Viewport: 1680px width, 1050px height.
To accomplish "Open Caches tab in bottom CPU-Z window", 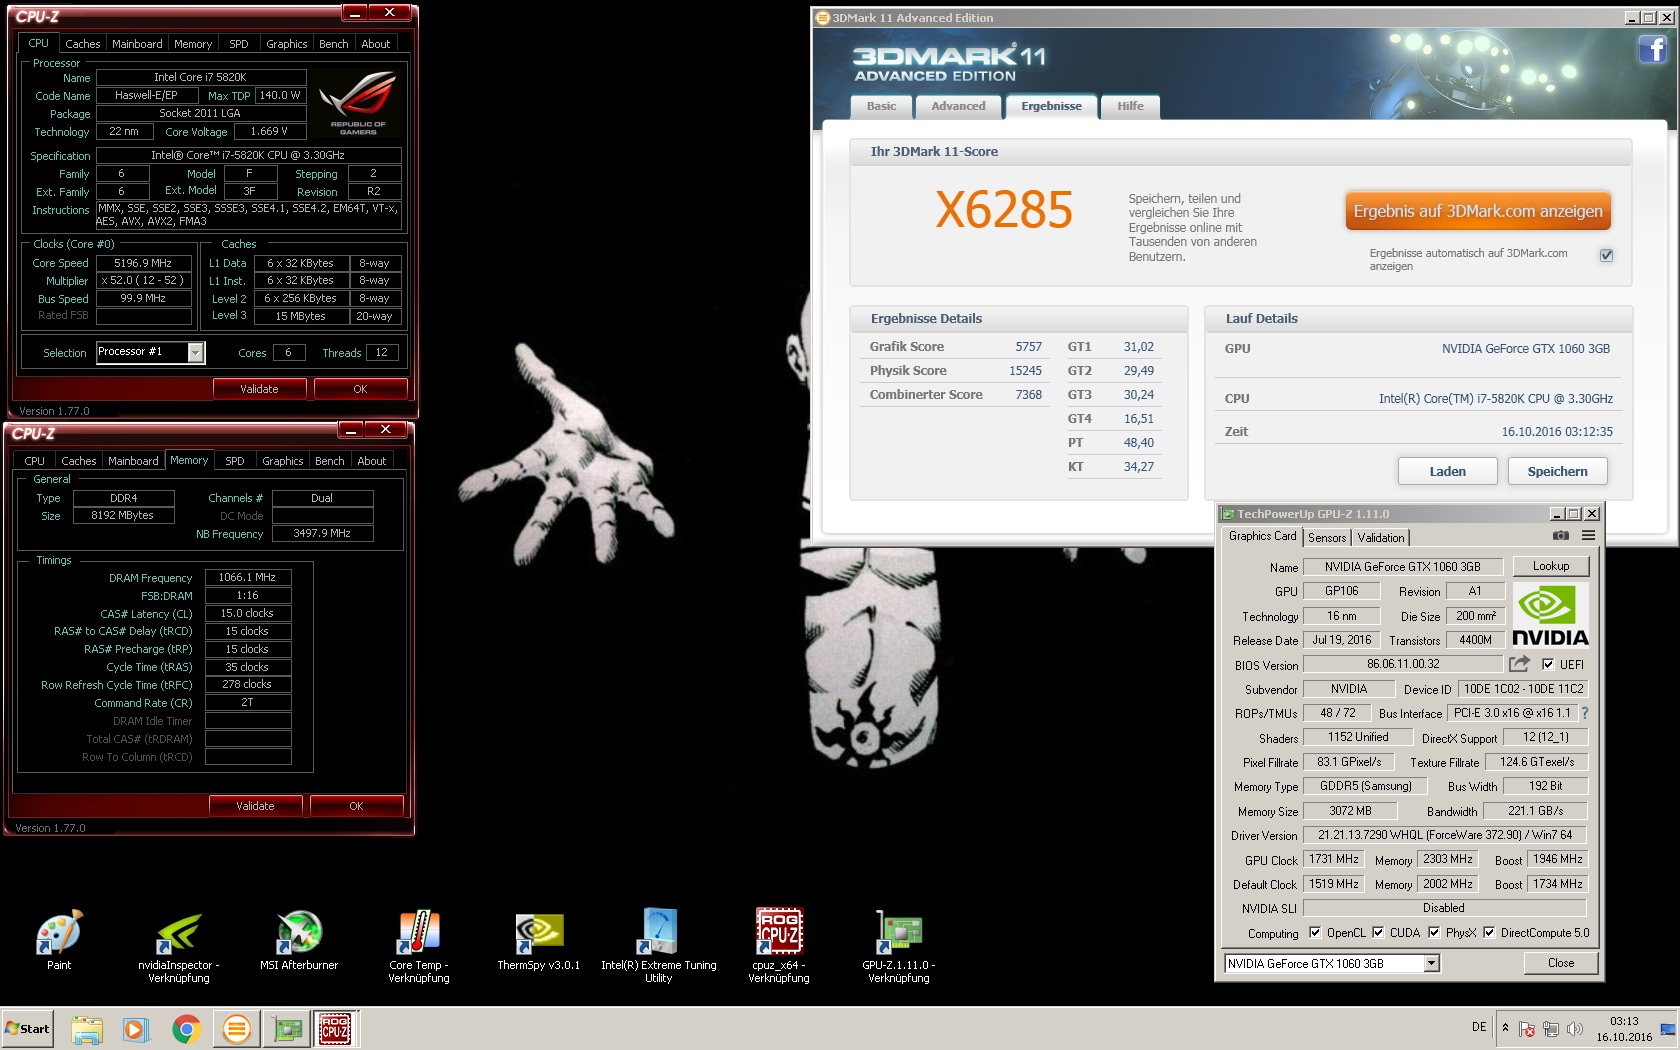I will pyautogui.click(x=79, y=461).
